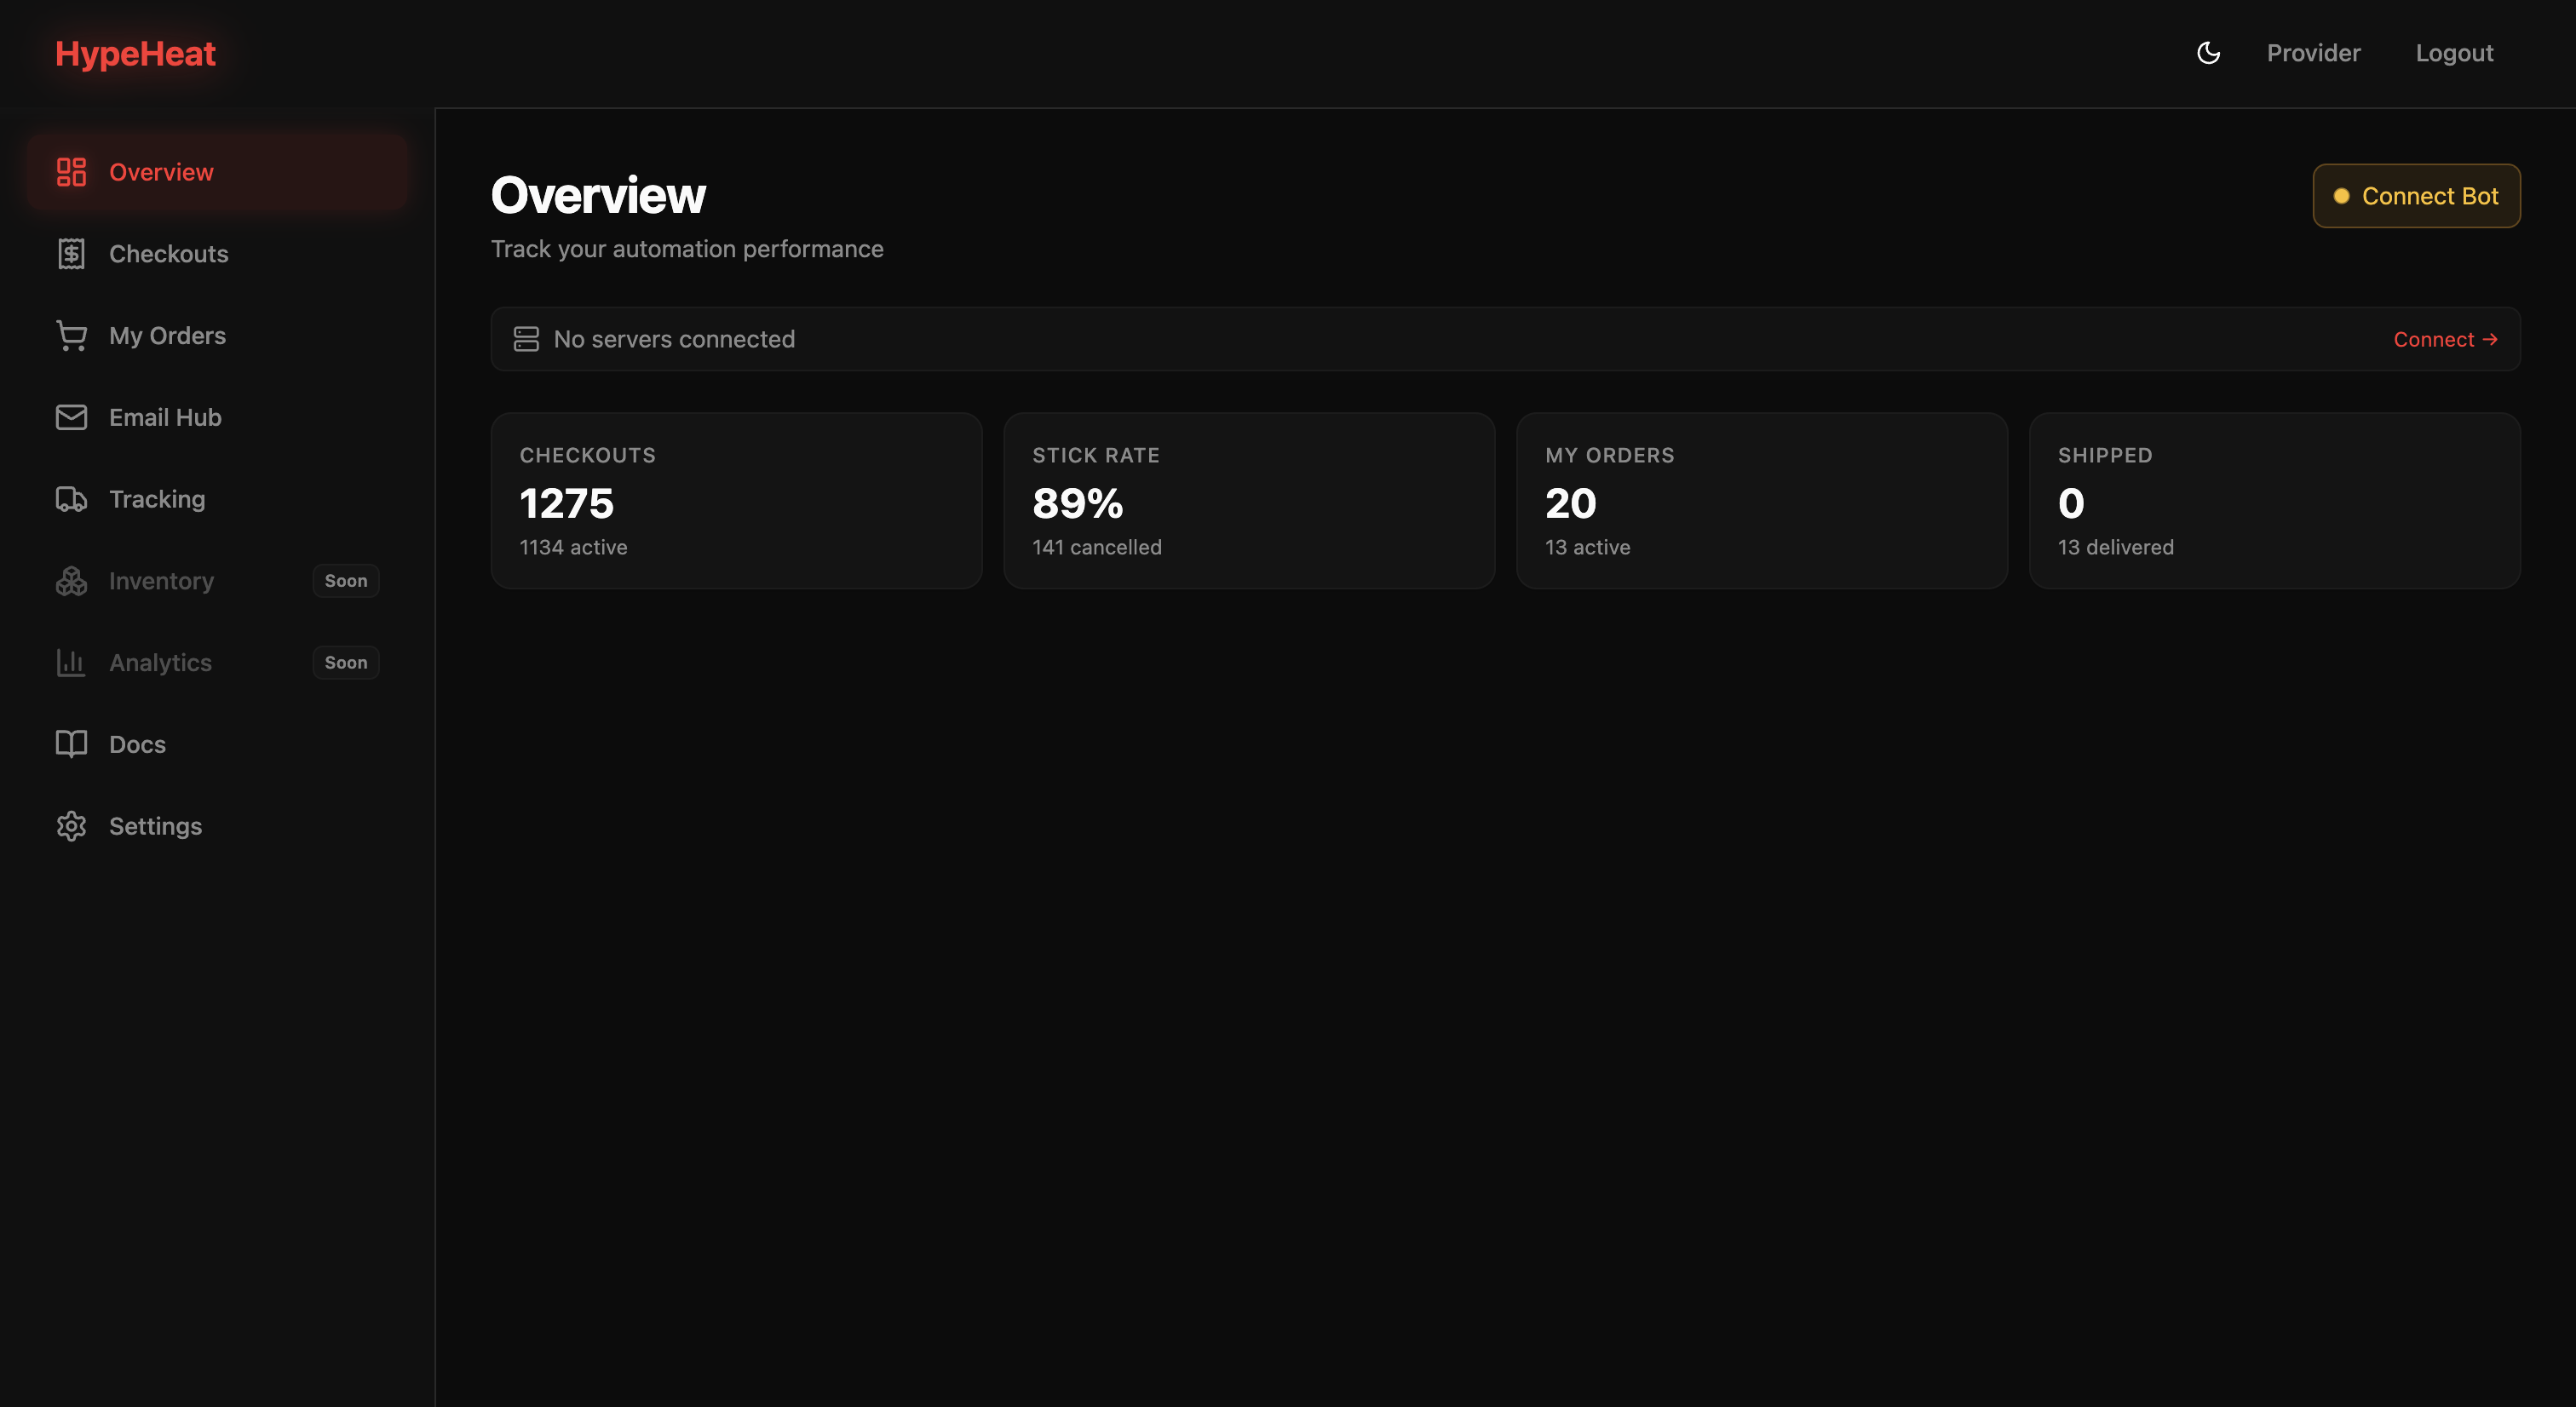Navigate to Tracking in the sidebar
Screen dimensions: 2576x1407
(x=217, y=499)
